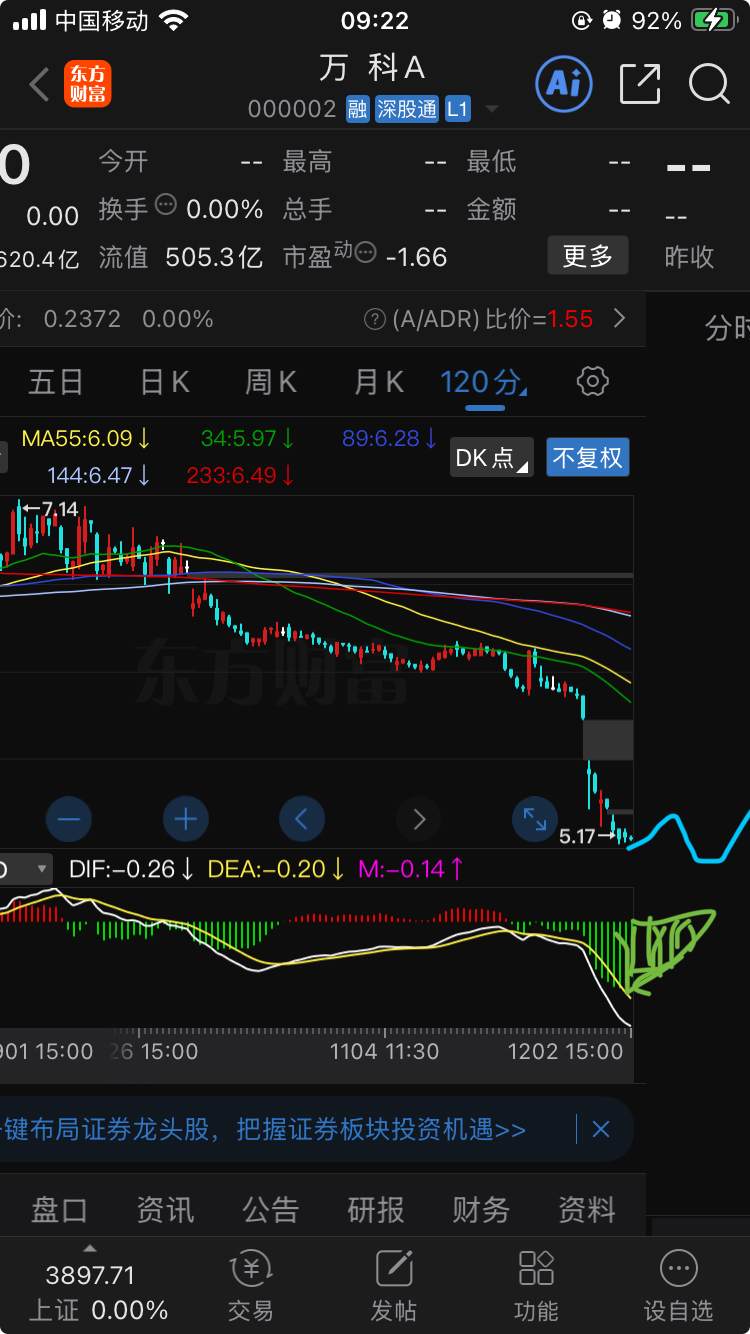The width and height of the screenshot is (750, 1334).
Task: Tap the 深股通 badge
Action: [407, 109]
